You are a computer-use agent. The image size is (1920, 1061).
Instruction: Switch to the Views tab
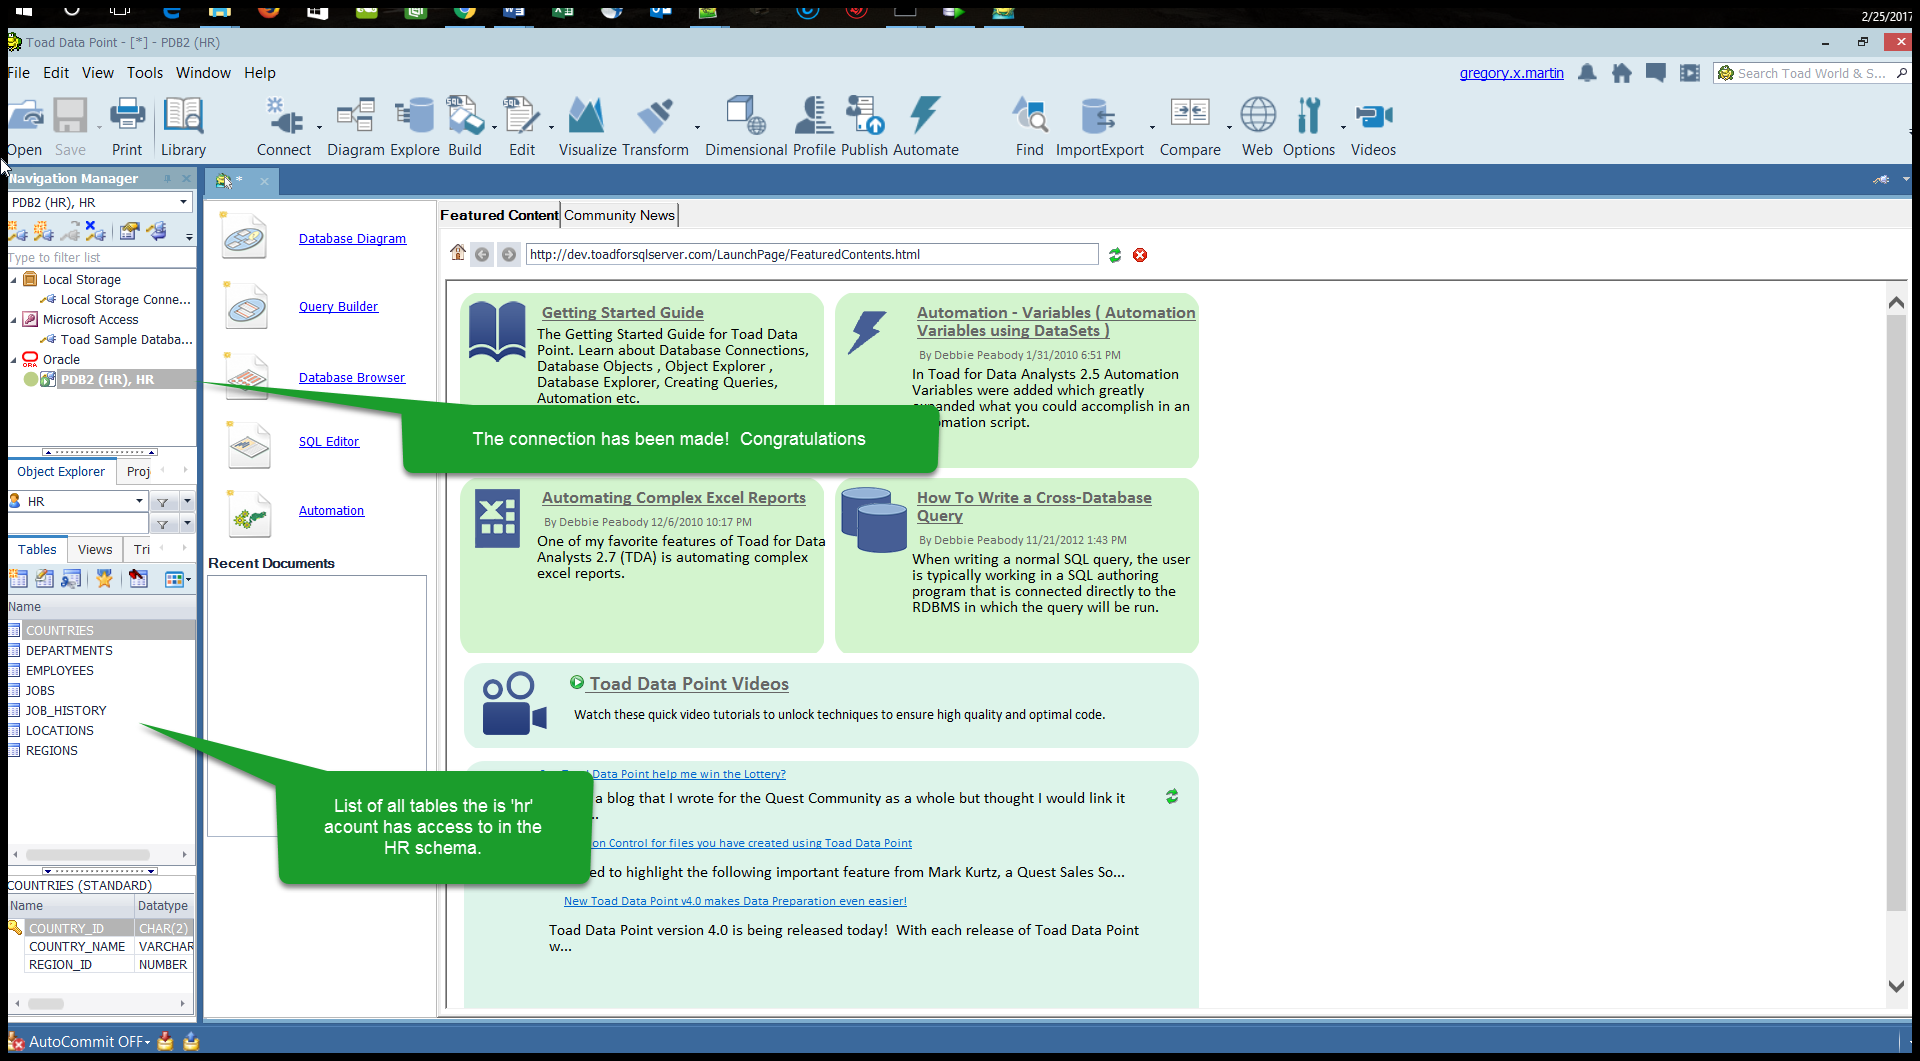(95, 549)
